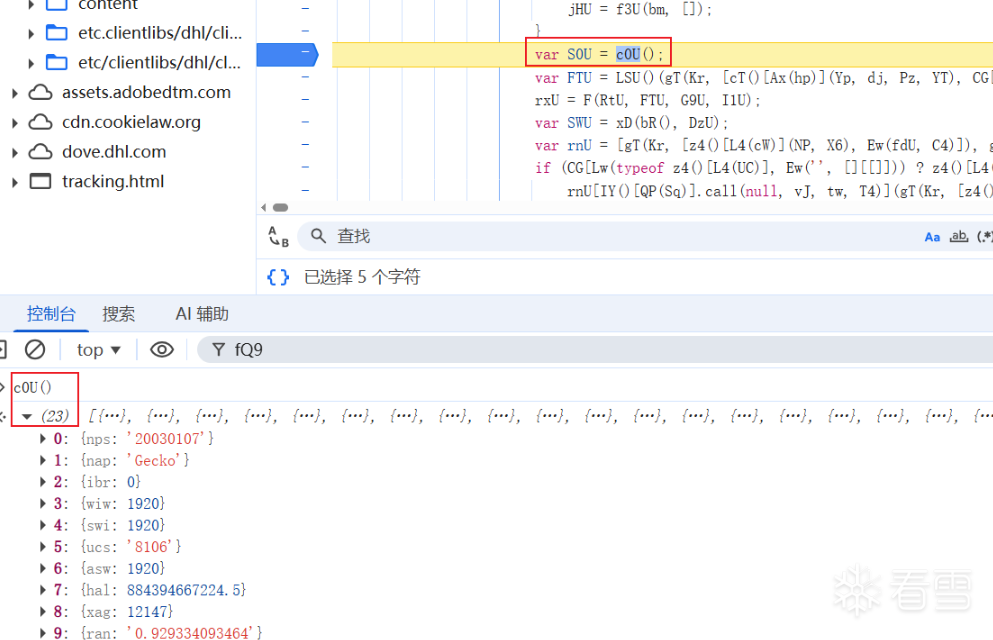
Task: Expand array item 7 with hal value
Action: click(x=43, y=590)
